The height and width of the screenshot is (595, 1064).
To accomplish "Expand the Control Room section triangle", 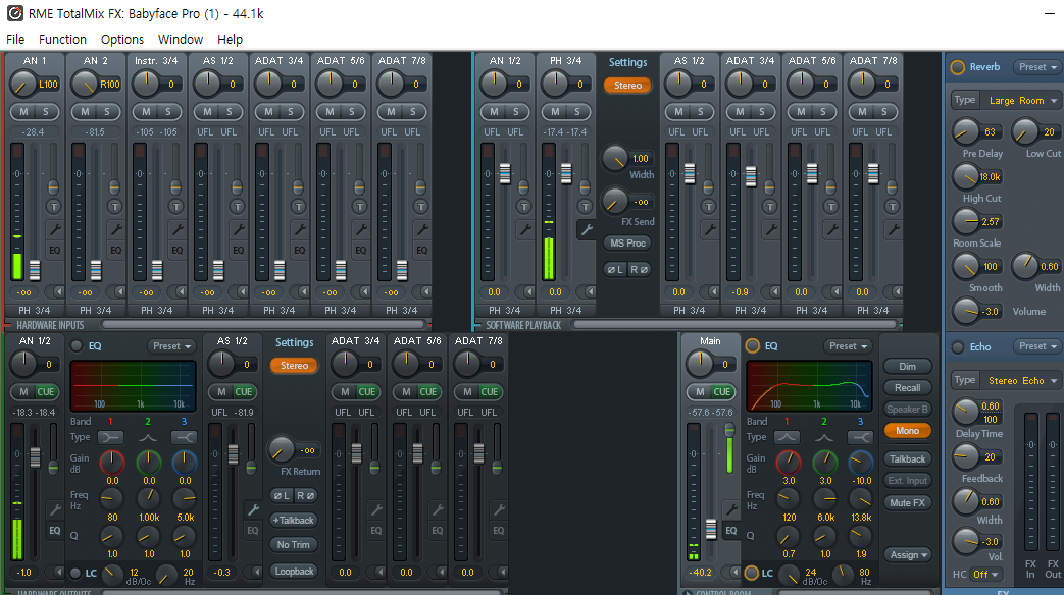I will [x=688, y=593].
